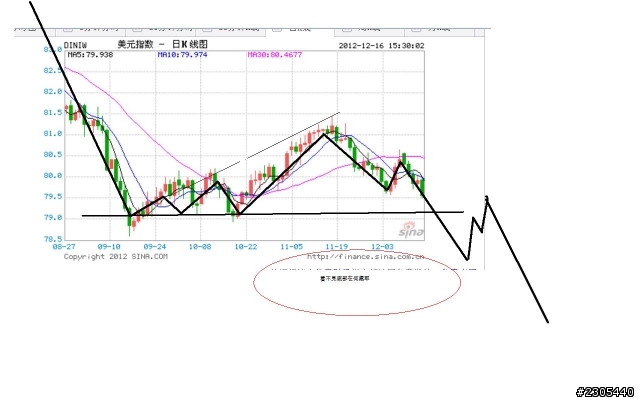Image resolution: width=640 pixels, height=400 pixels.
Task: Click the 美元指数 - 日K线图 chart title
Action: (162, 44)
